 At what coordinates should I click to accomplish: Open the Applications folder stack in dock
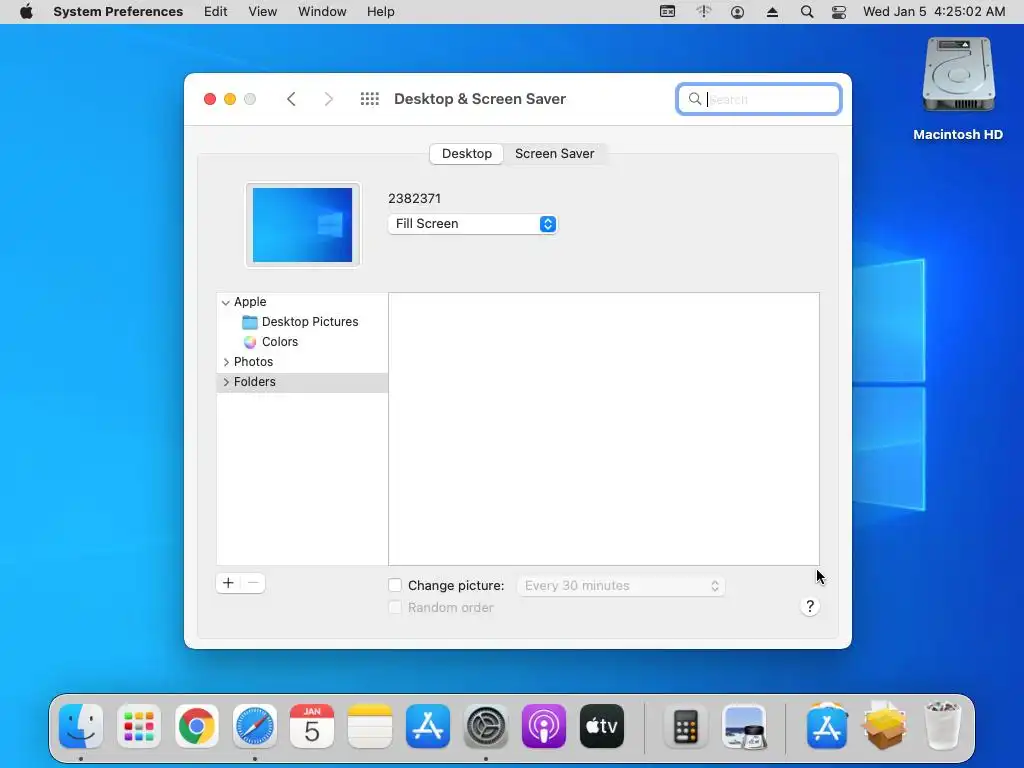(827, 726)
